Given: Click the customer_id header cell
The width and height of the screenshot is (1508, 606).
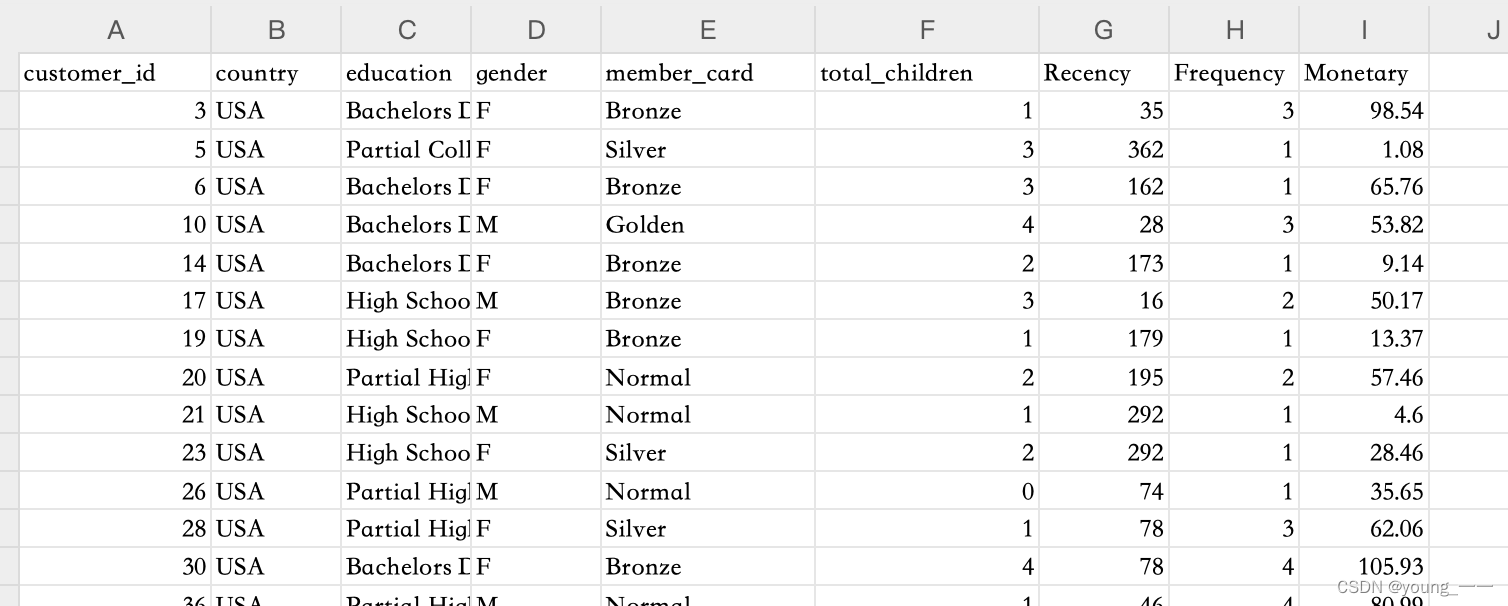Looking at the screenshot, I should click(115, 73).
